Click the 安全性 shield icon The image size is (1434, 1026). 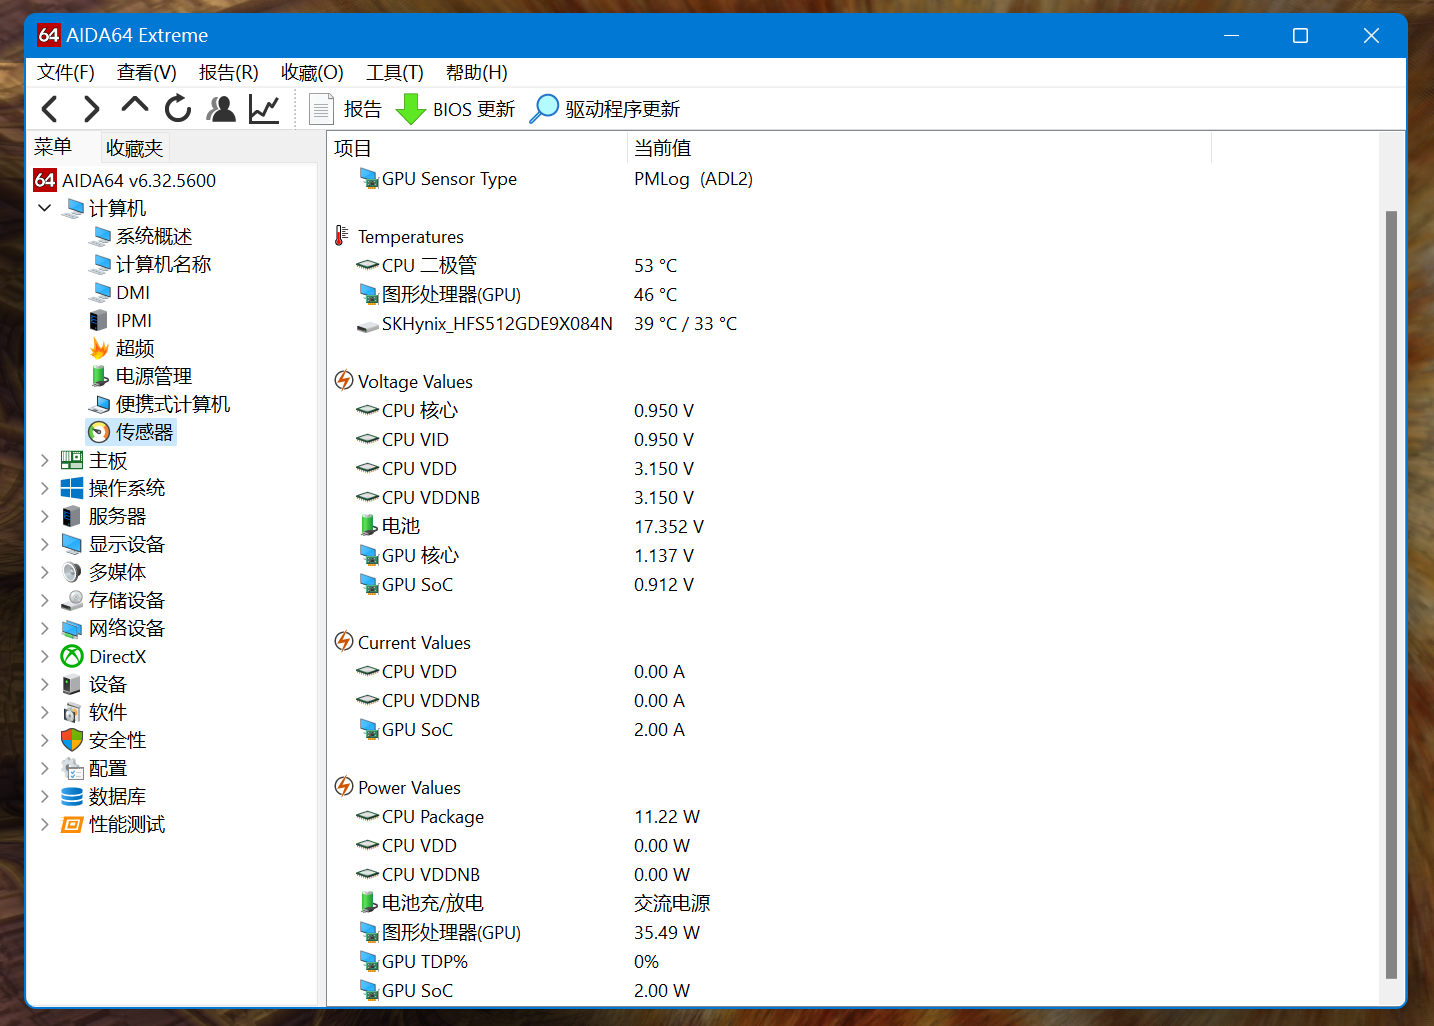pyautogui.click(x=72, y=740)
